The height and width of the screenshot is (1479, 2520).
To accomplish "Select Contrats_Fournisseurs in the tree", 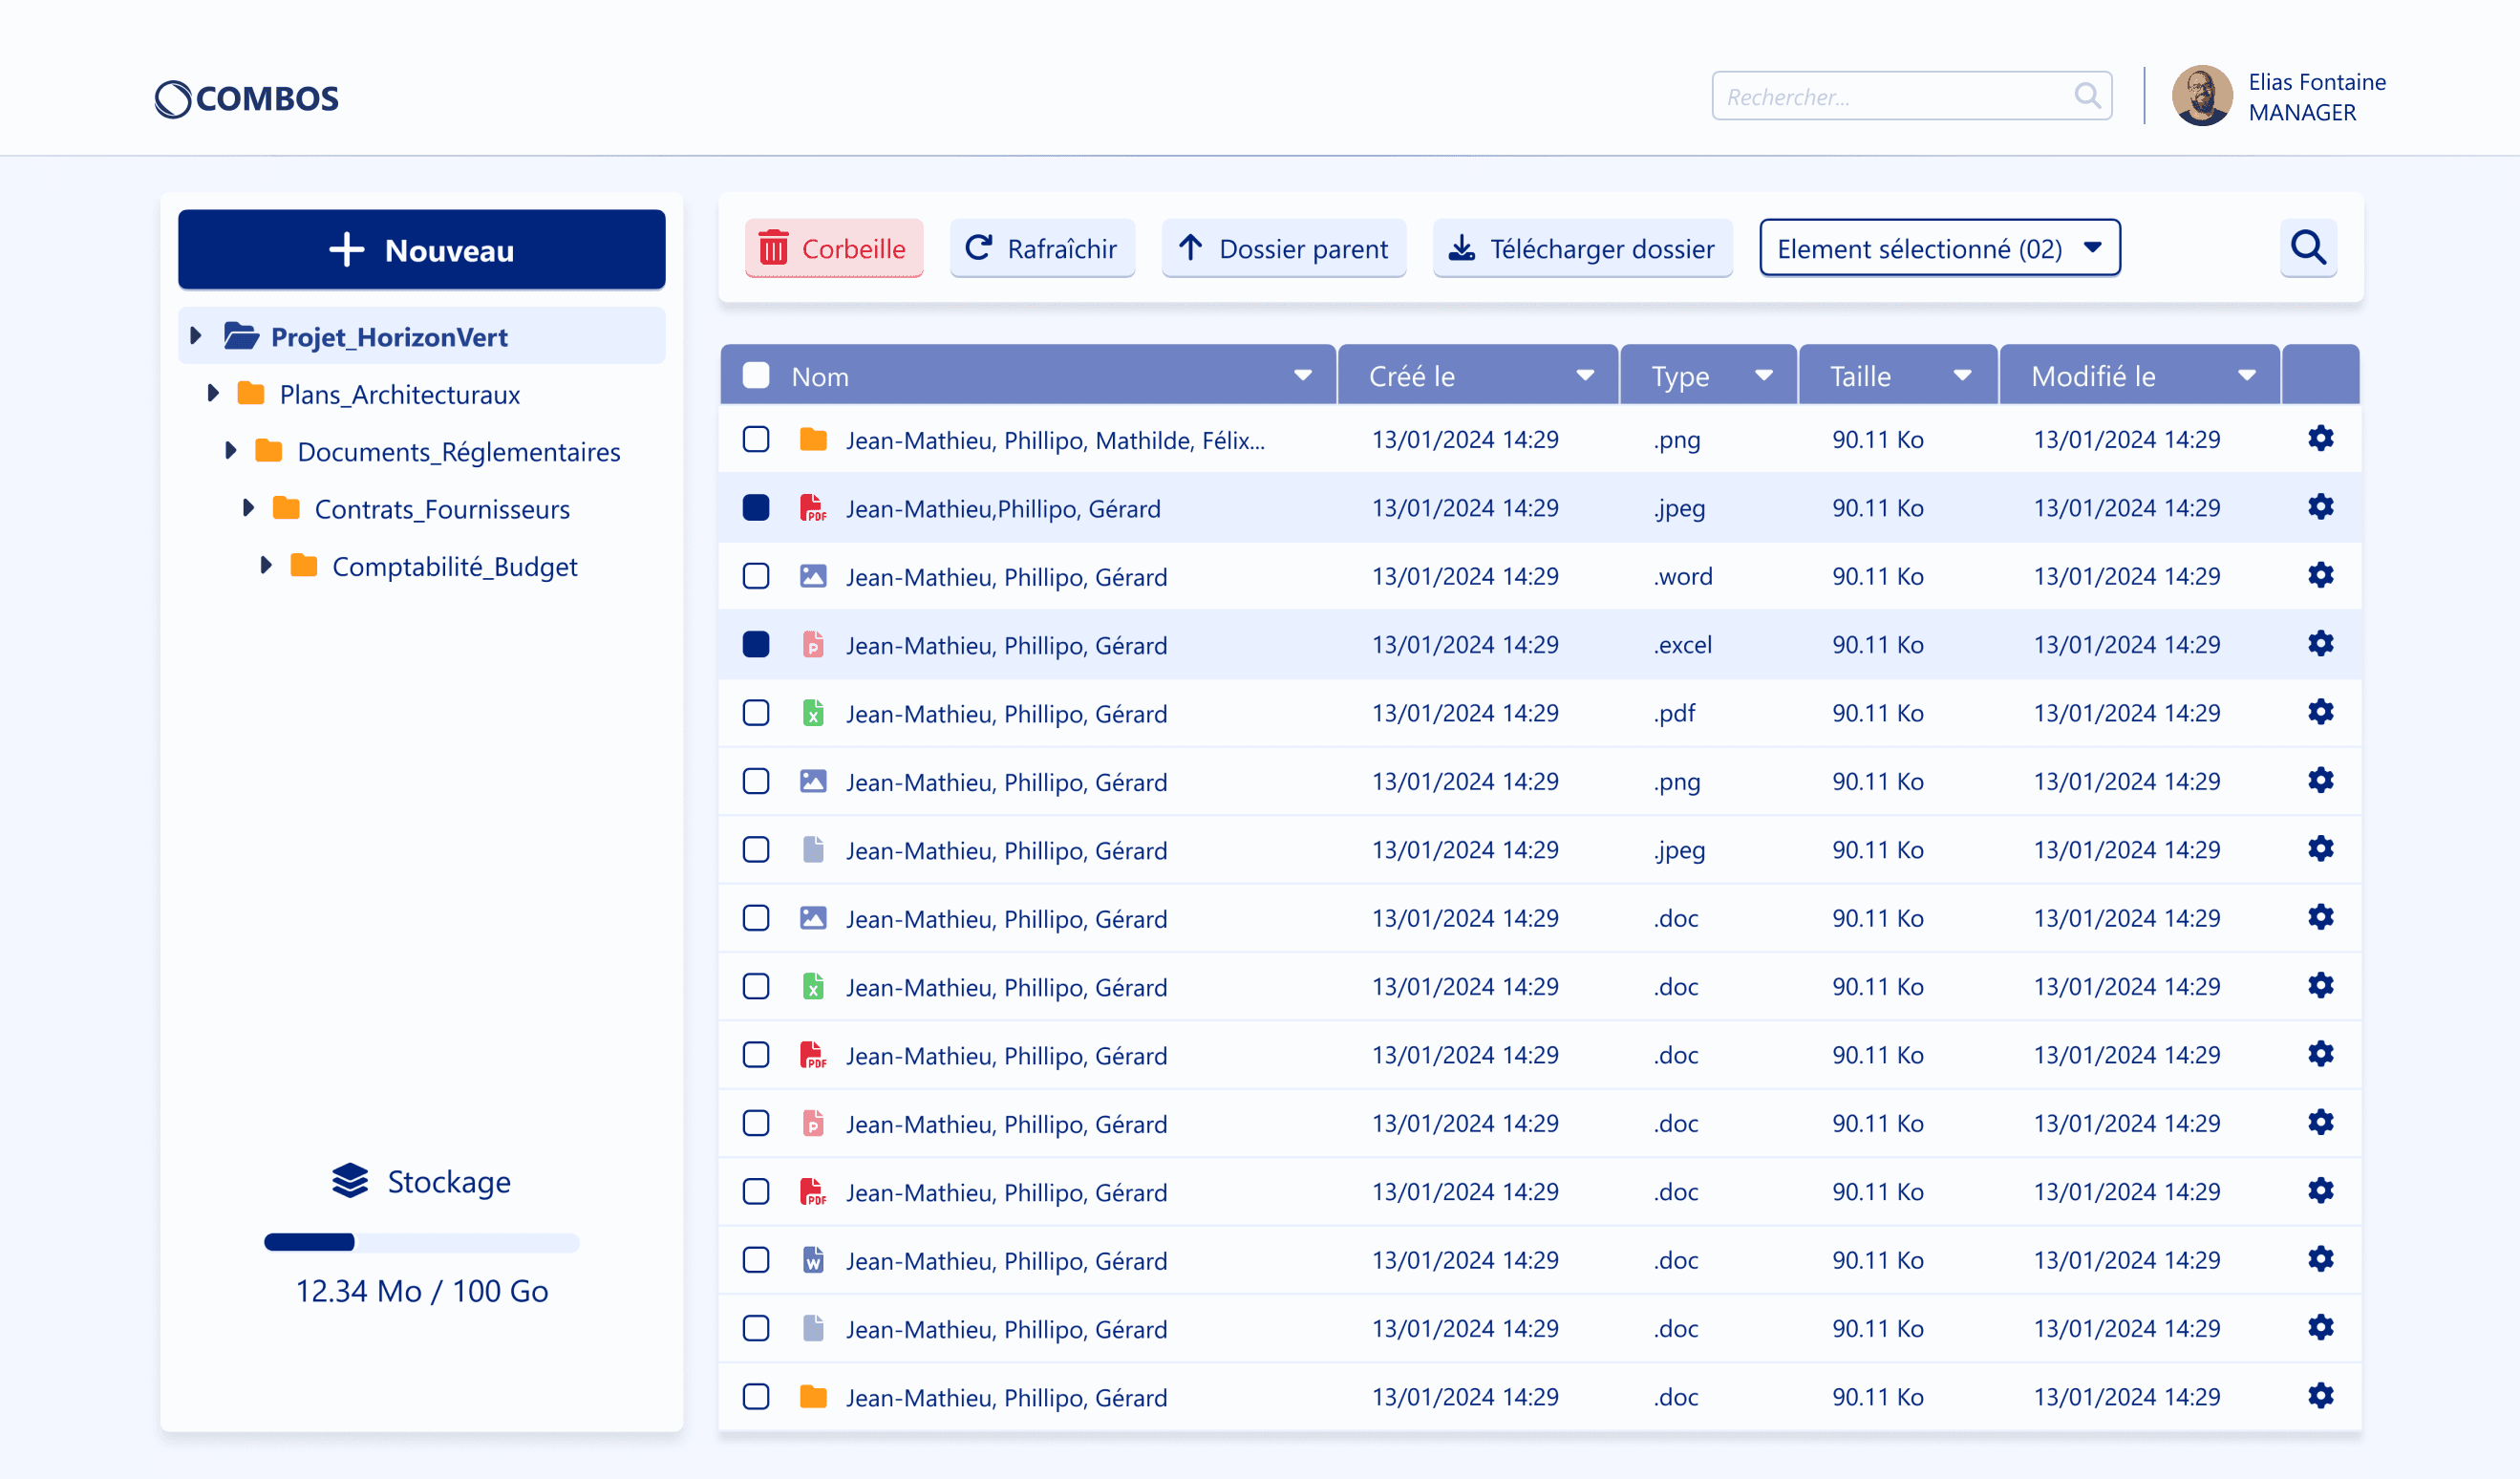I will 442,509.
